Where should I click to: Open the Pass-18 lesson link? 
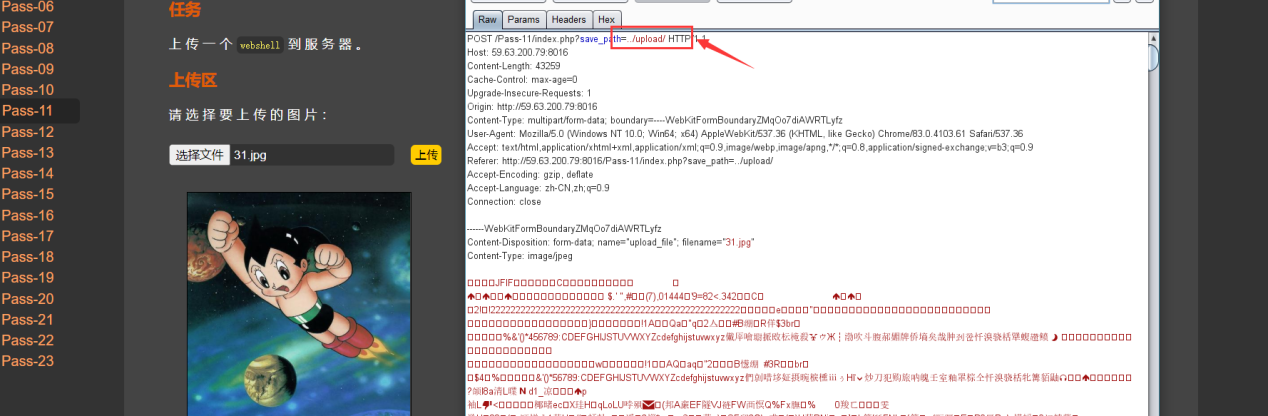point(28,257)
